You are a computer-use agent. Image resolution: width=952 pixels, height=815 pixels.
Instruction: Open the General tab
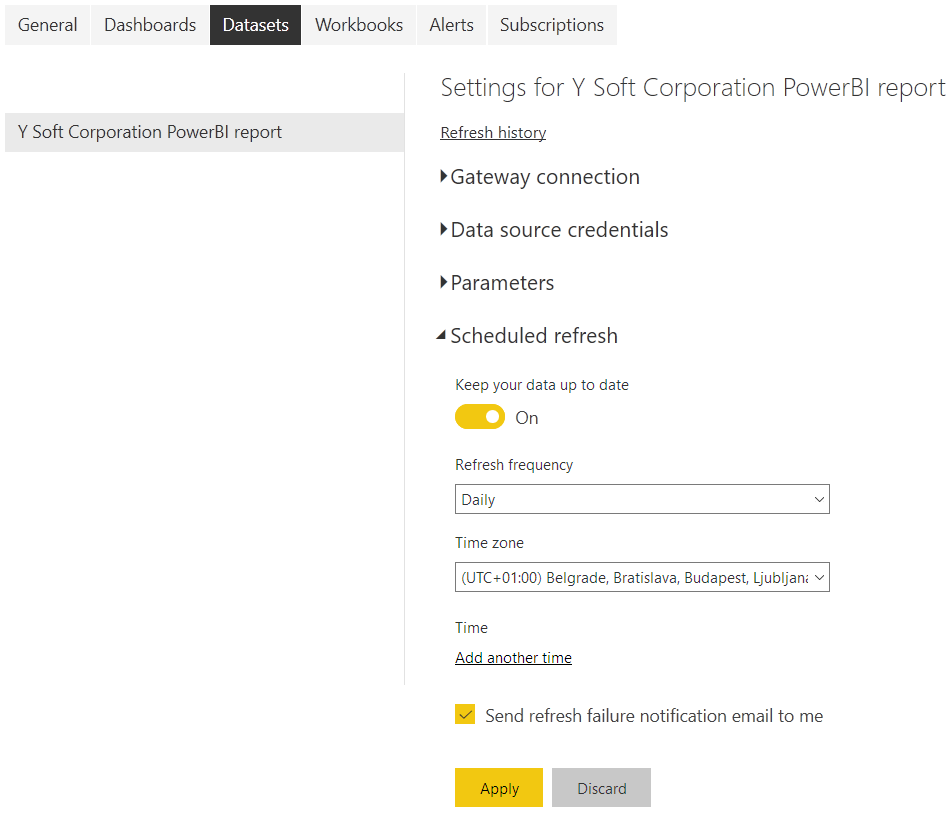pyautogui.click(x=47, y=25)
